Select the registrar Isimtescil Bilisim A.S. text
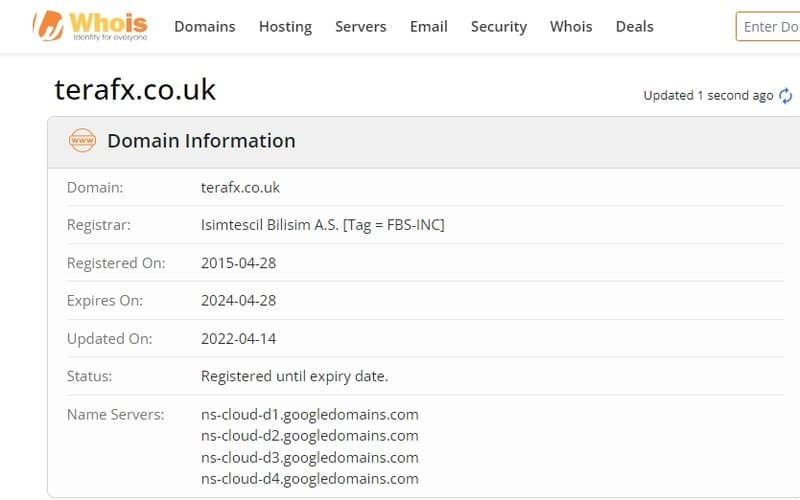 (x=322, y=225)
